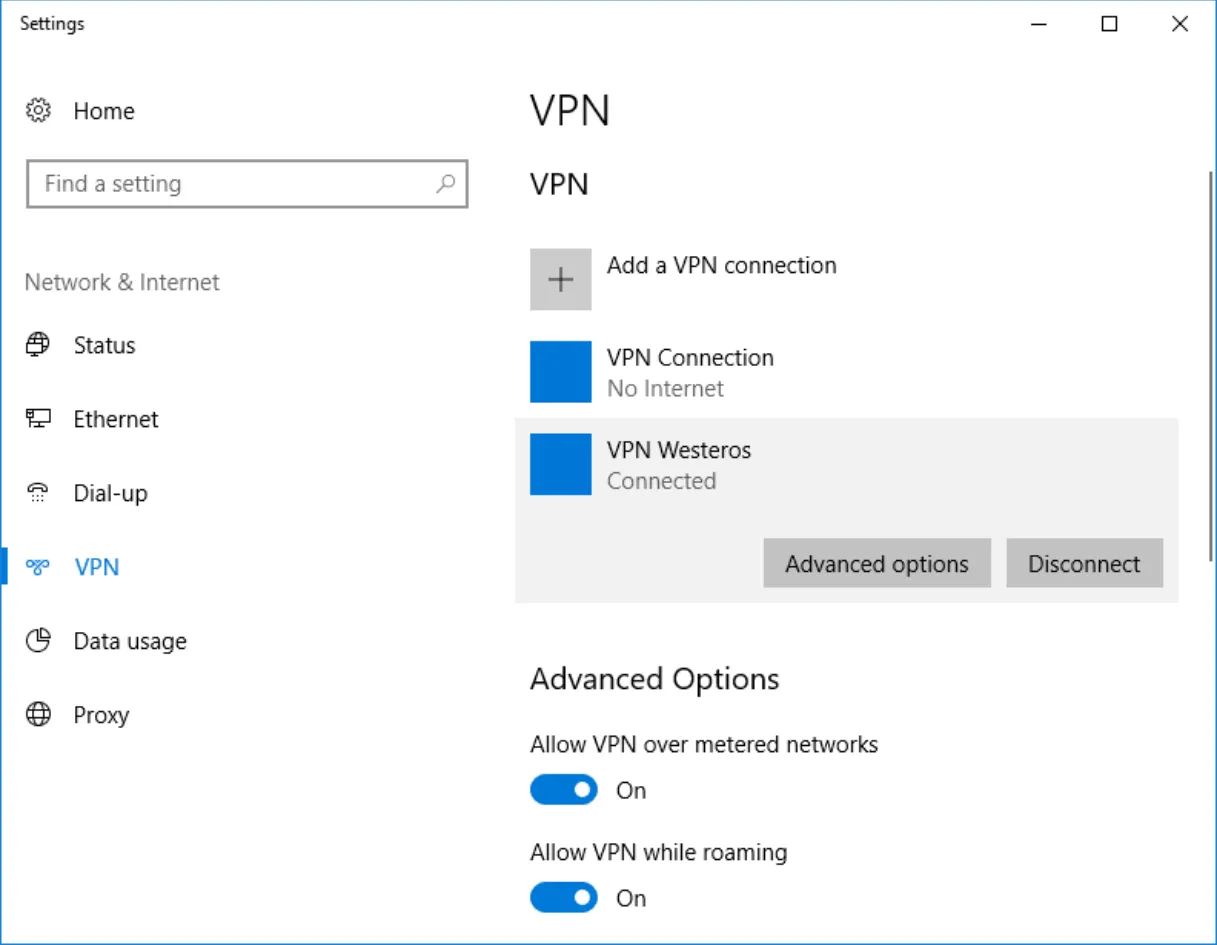Go to Ethernet settings page

point(116,419)
